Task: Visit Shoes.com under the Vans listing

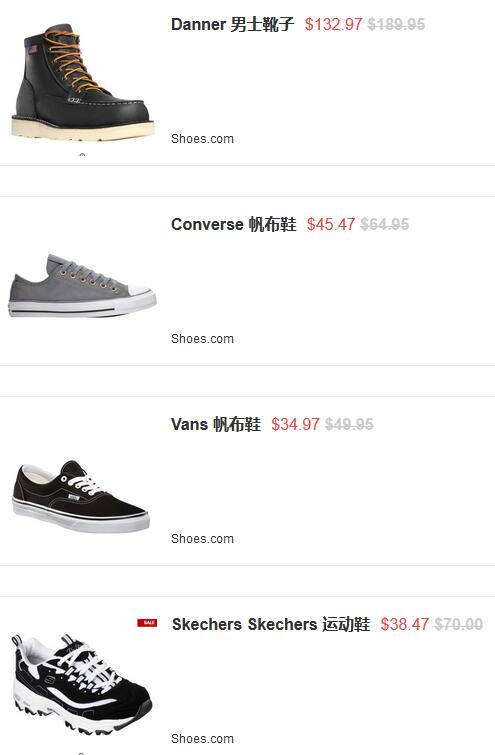Action: coord(202,538)
